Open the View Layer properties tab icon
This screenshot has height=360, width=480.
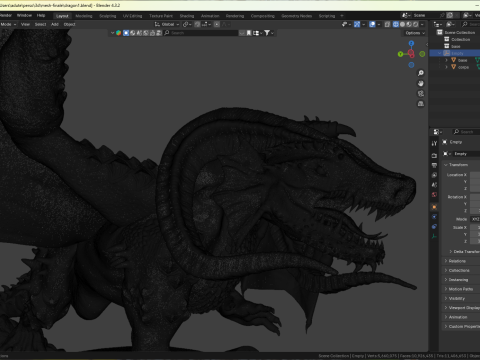click(434, 175)
